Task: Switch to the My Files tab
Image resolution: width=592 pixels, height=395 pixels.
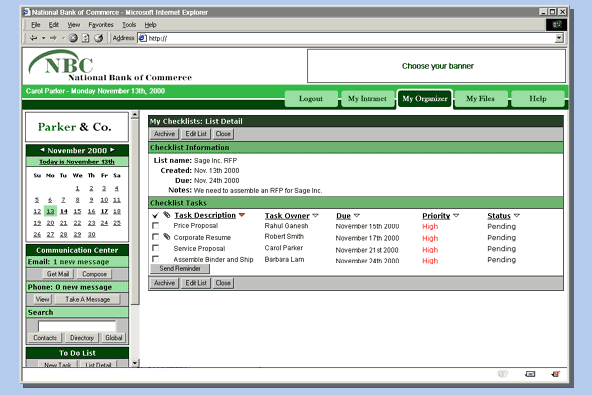Action: [x=480, y=99]
